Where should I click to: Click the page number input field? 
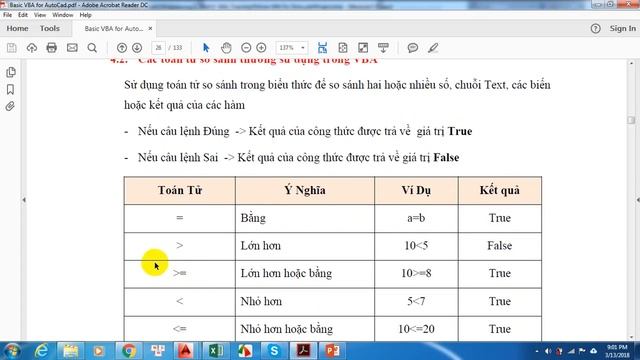(x=158, y=48)
